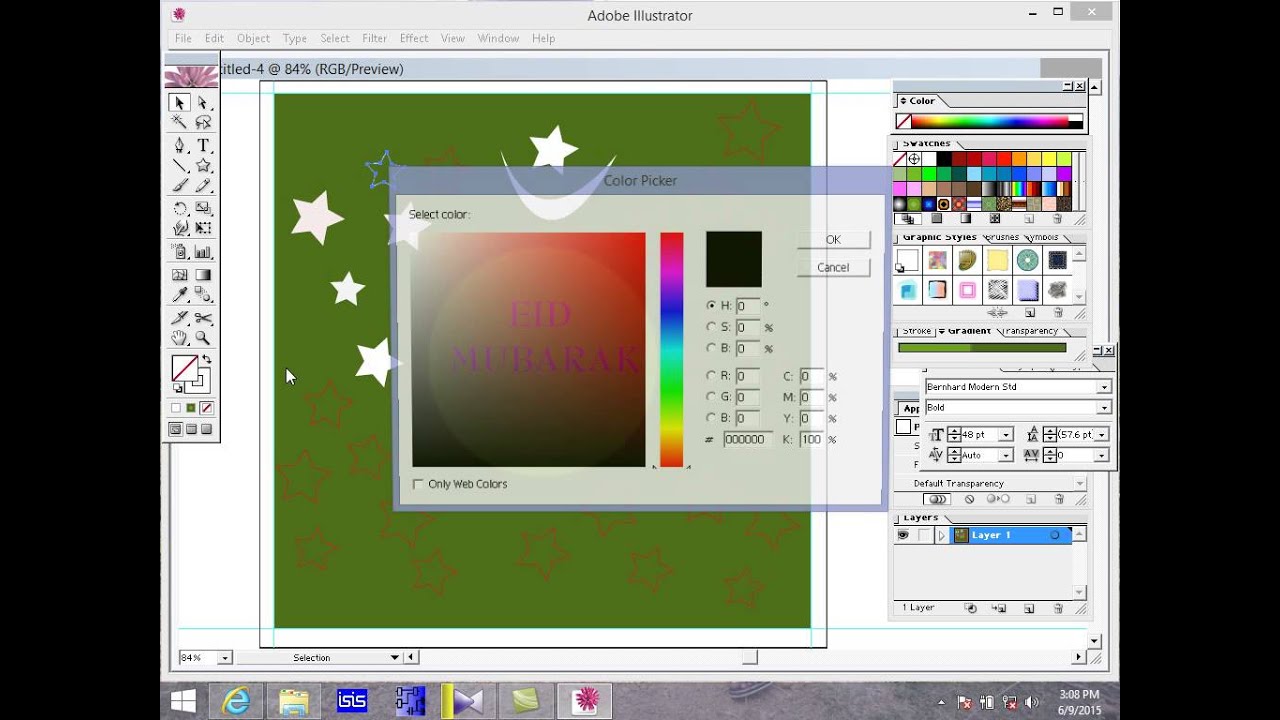Click Cancel in the Color Picker

point(833,268)
